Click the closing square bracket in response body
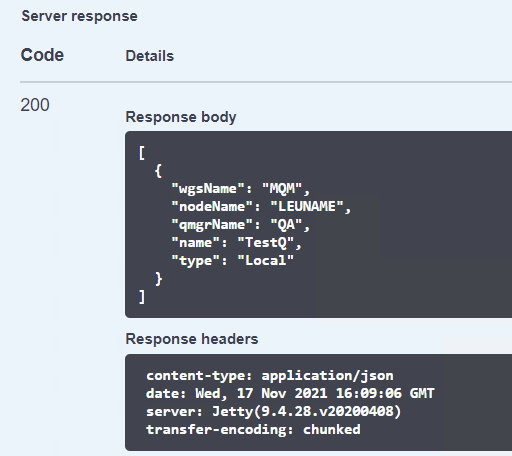Viewport: 512px width, 456px height. click(x=142, y=297)
